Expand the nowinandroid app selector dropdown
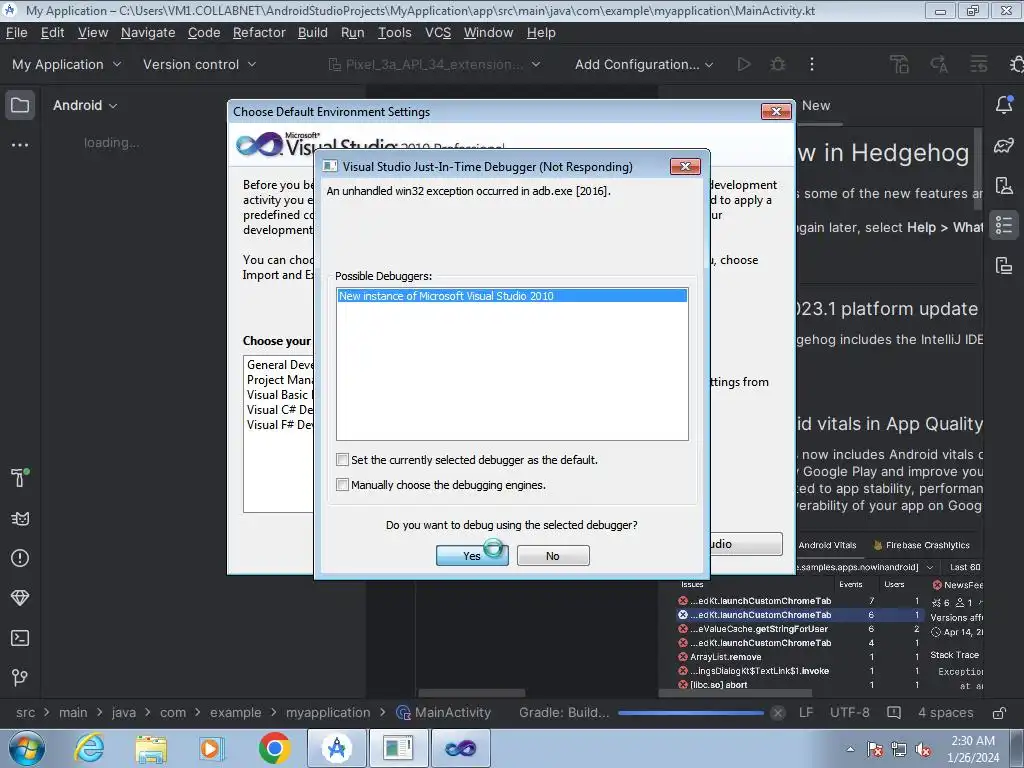The height and width of the screenshot is (768, 1024). click(866, 567)
